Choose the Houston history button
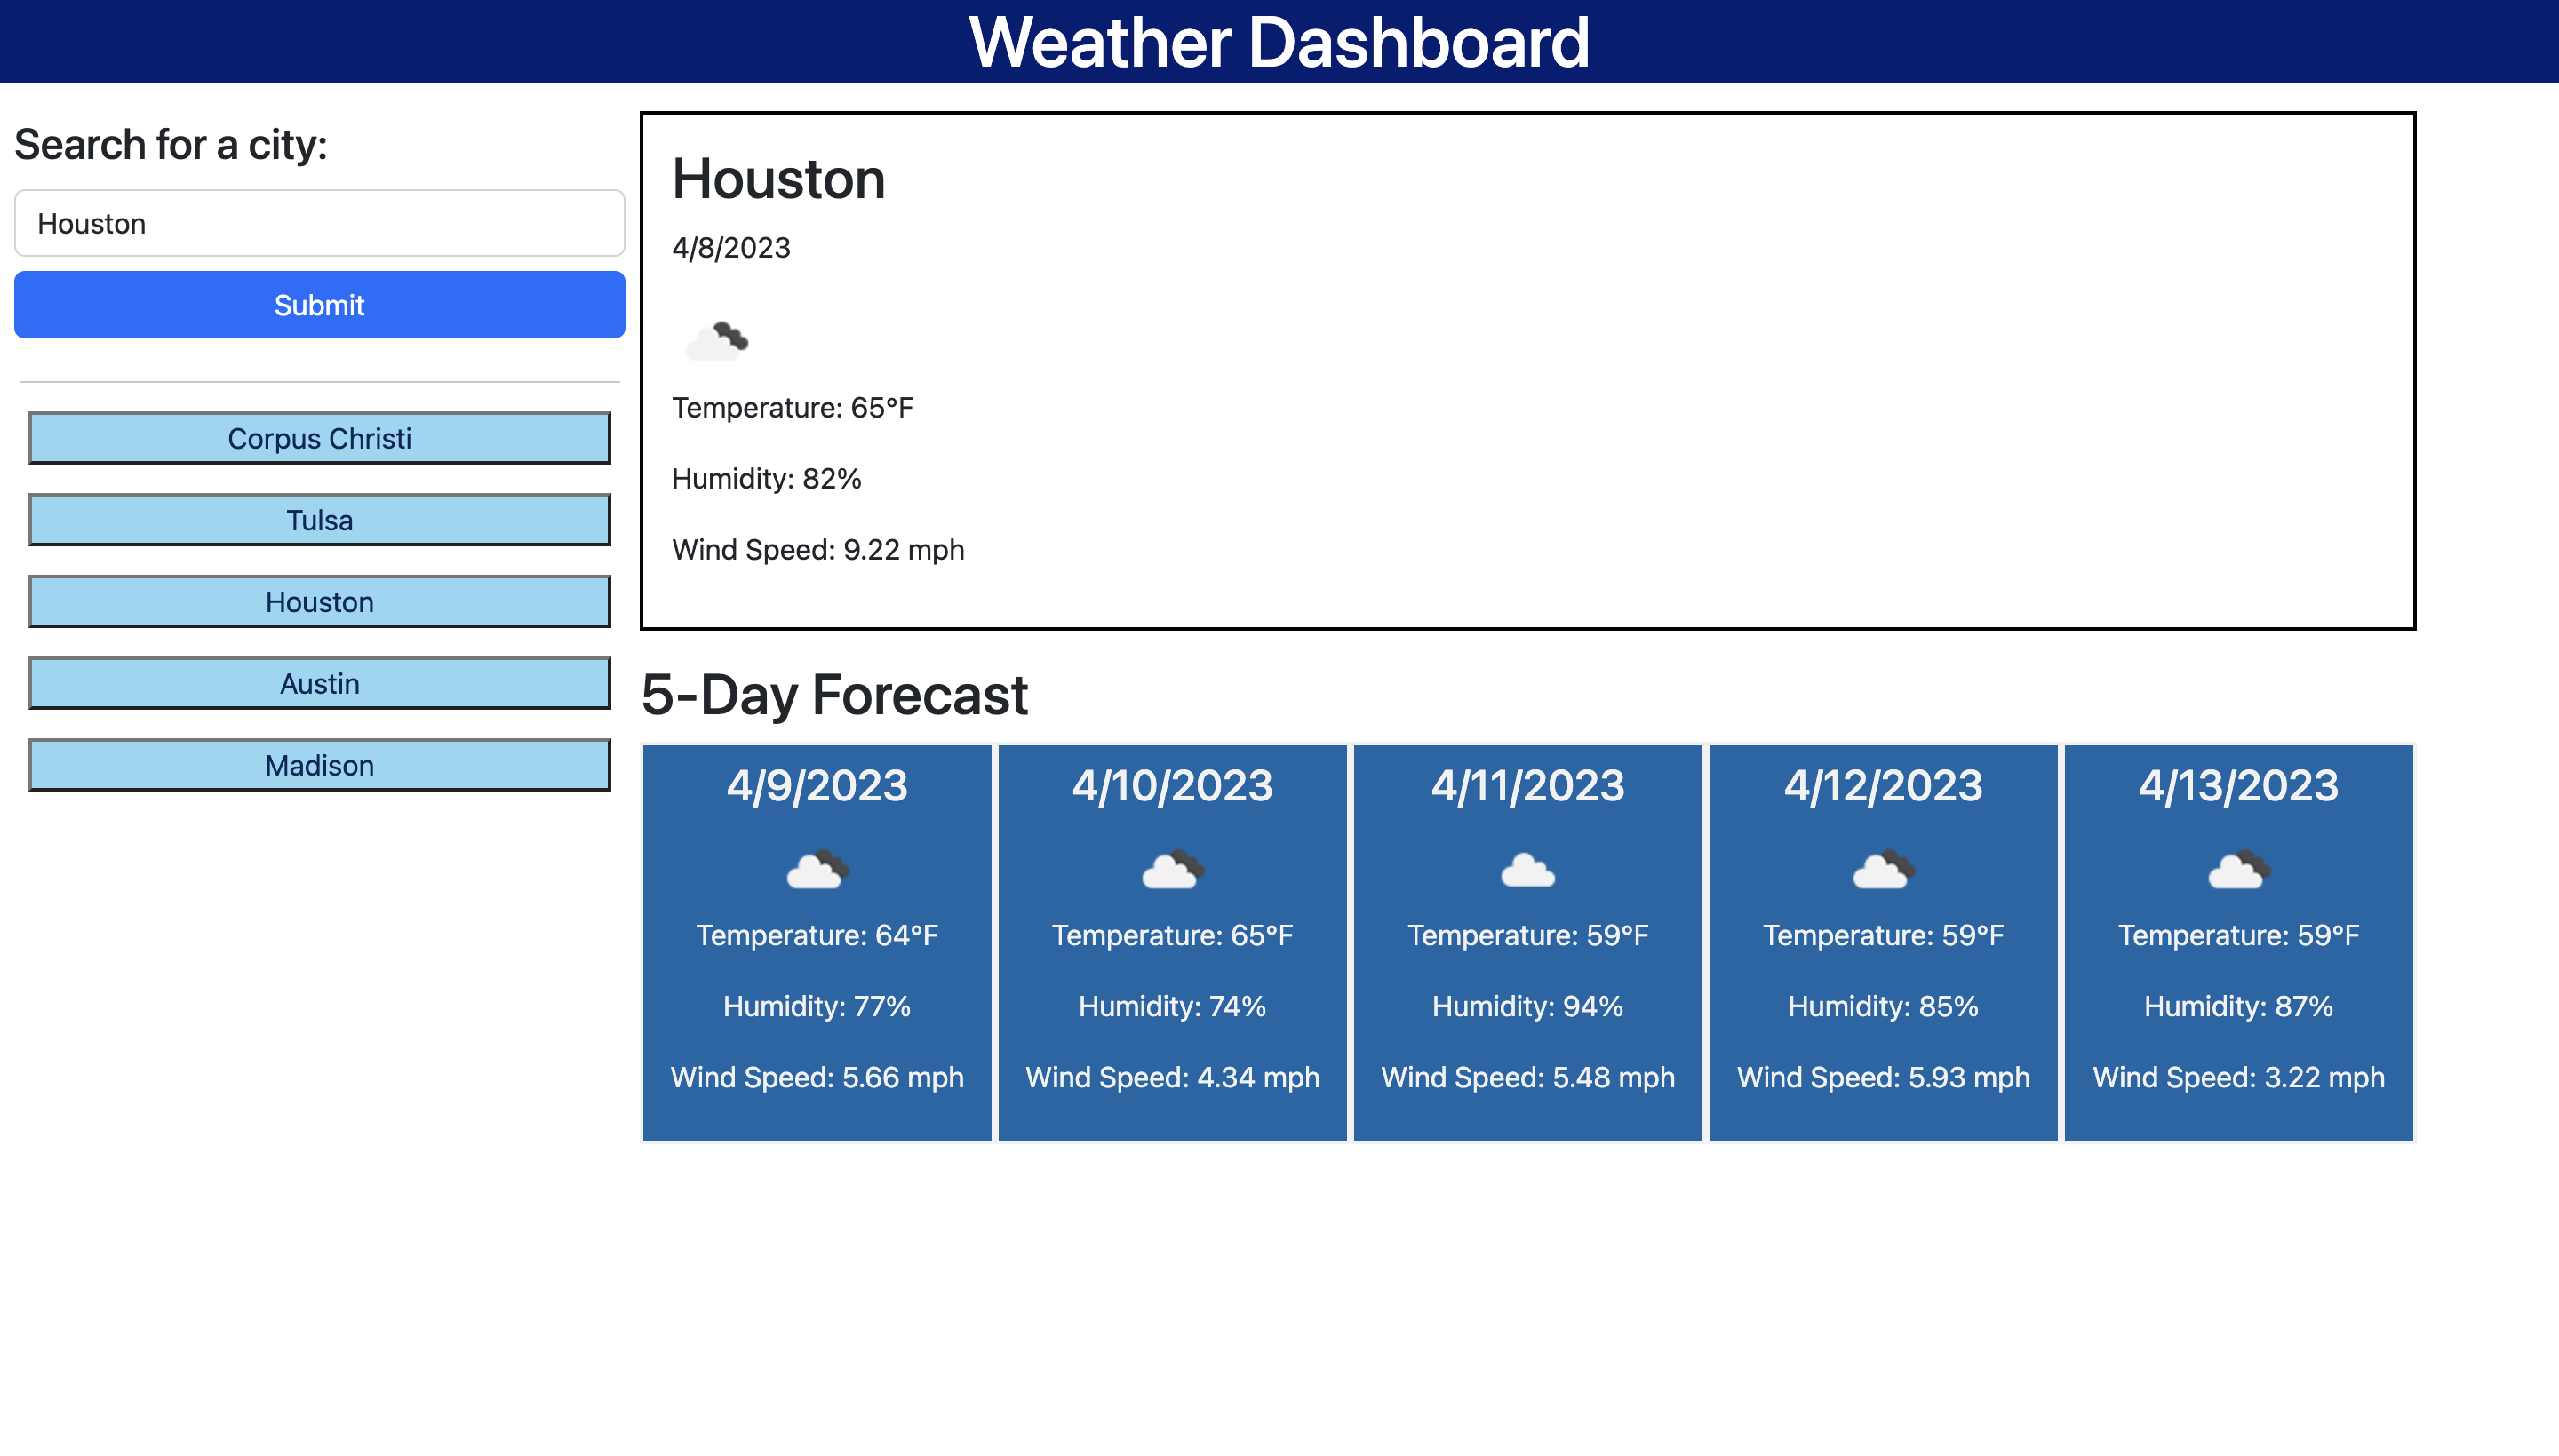2559x1456 pixels. [319, 602]
